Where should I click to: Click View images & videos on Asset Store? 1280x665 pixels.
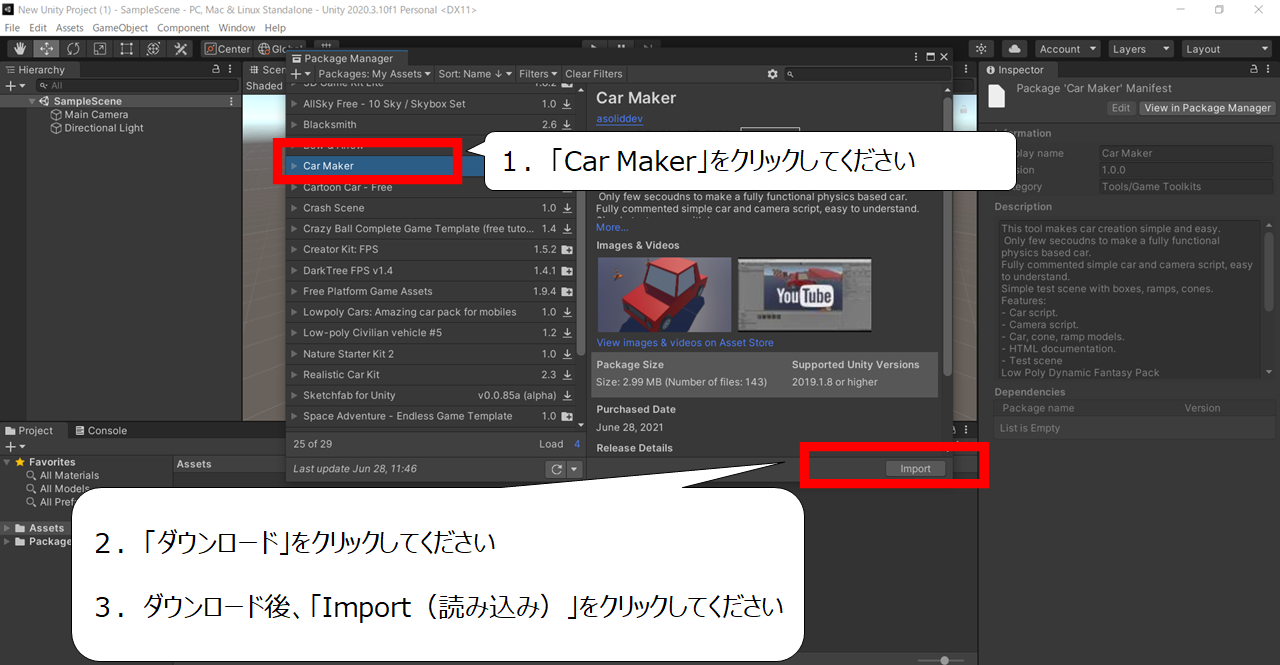point(685,343)
